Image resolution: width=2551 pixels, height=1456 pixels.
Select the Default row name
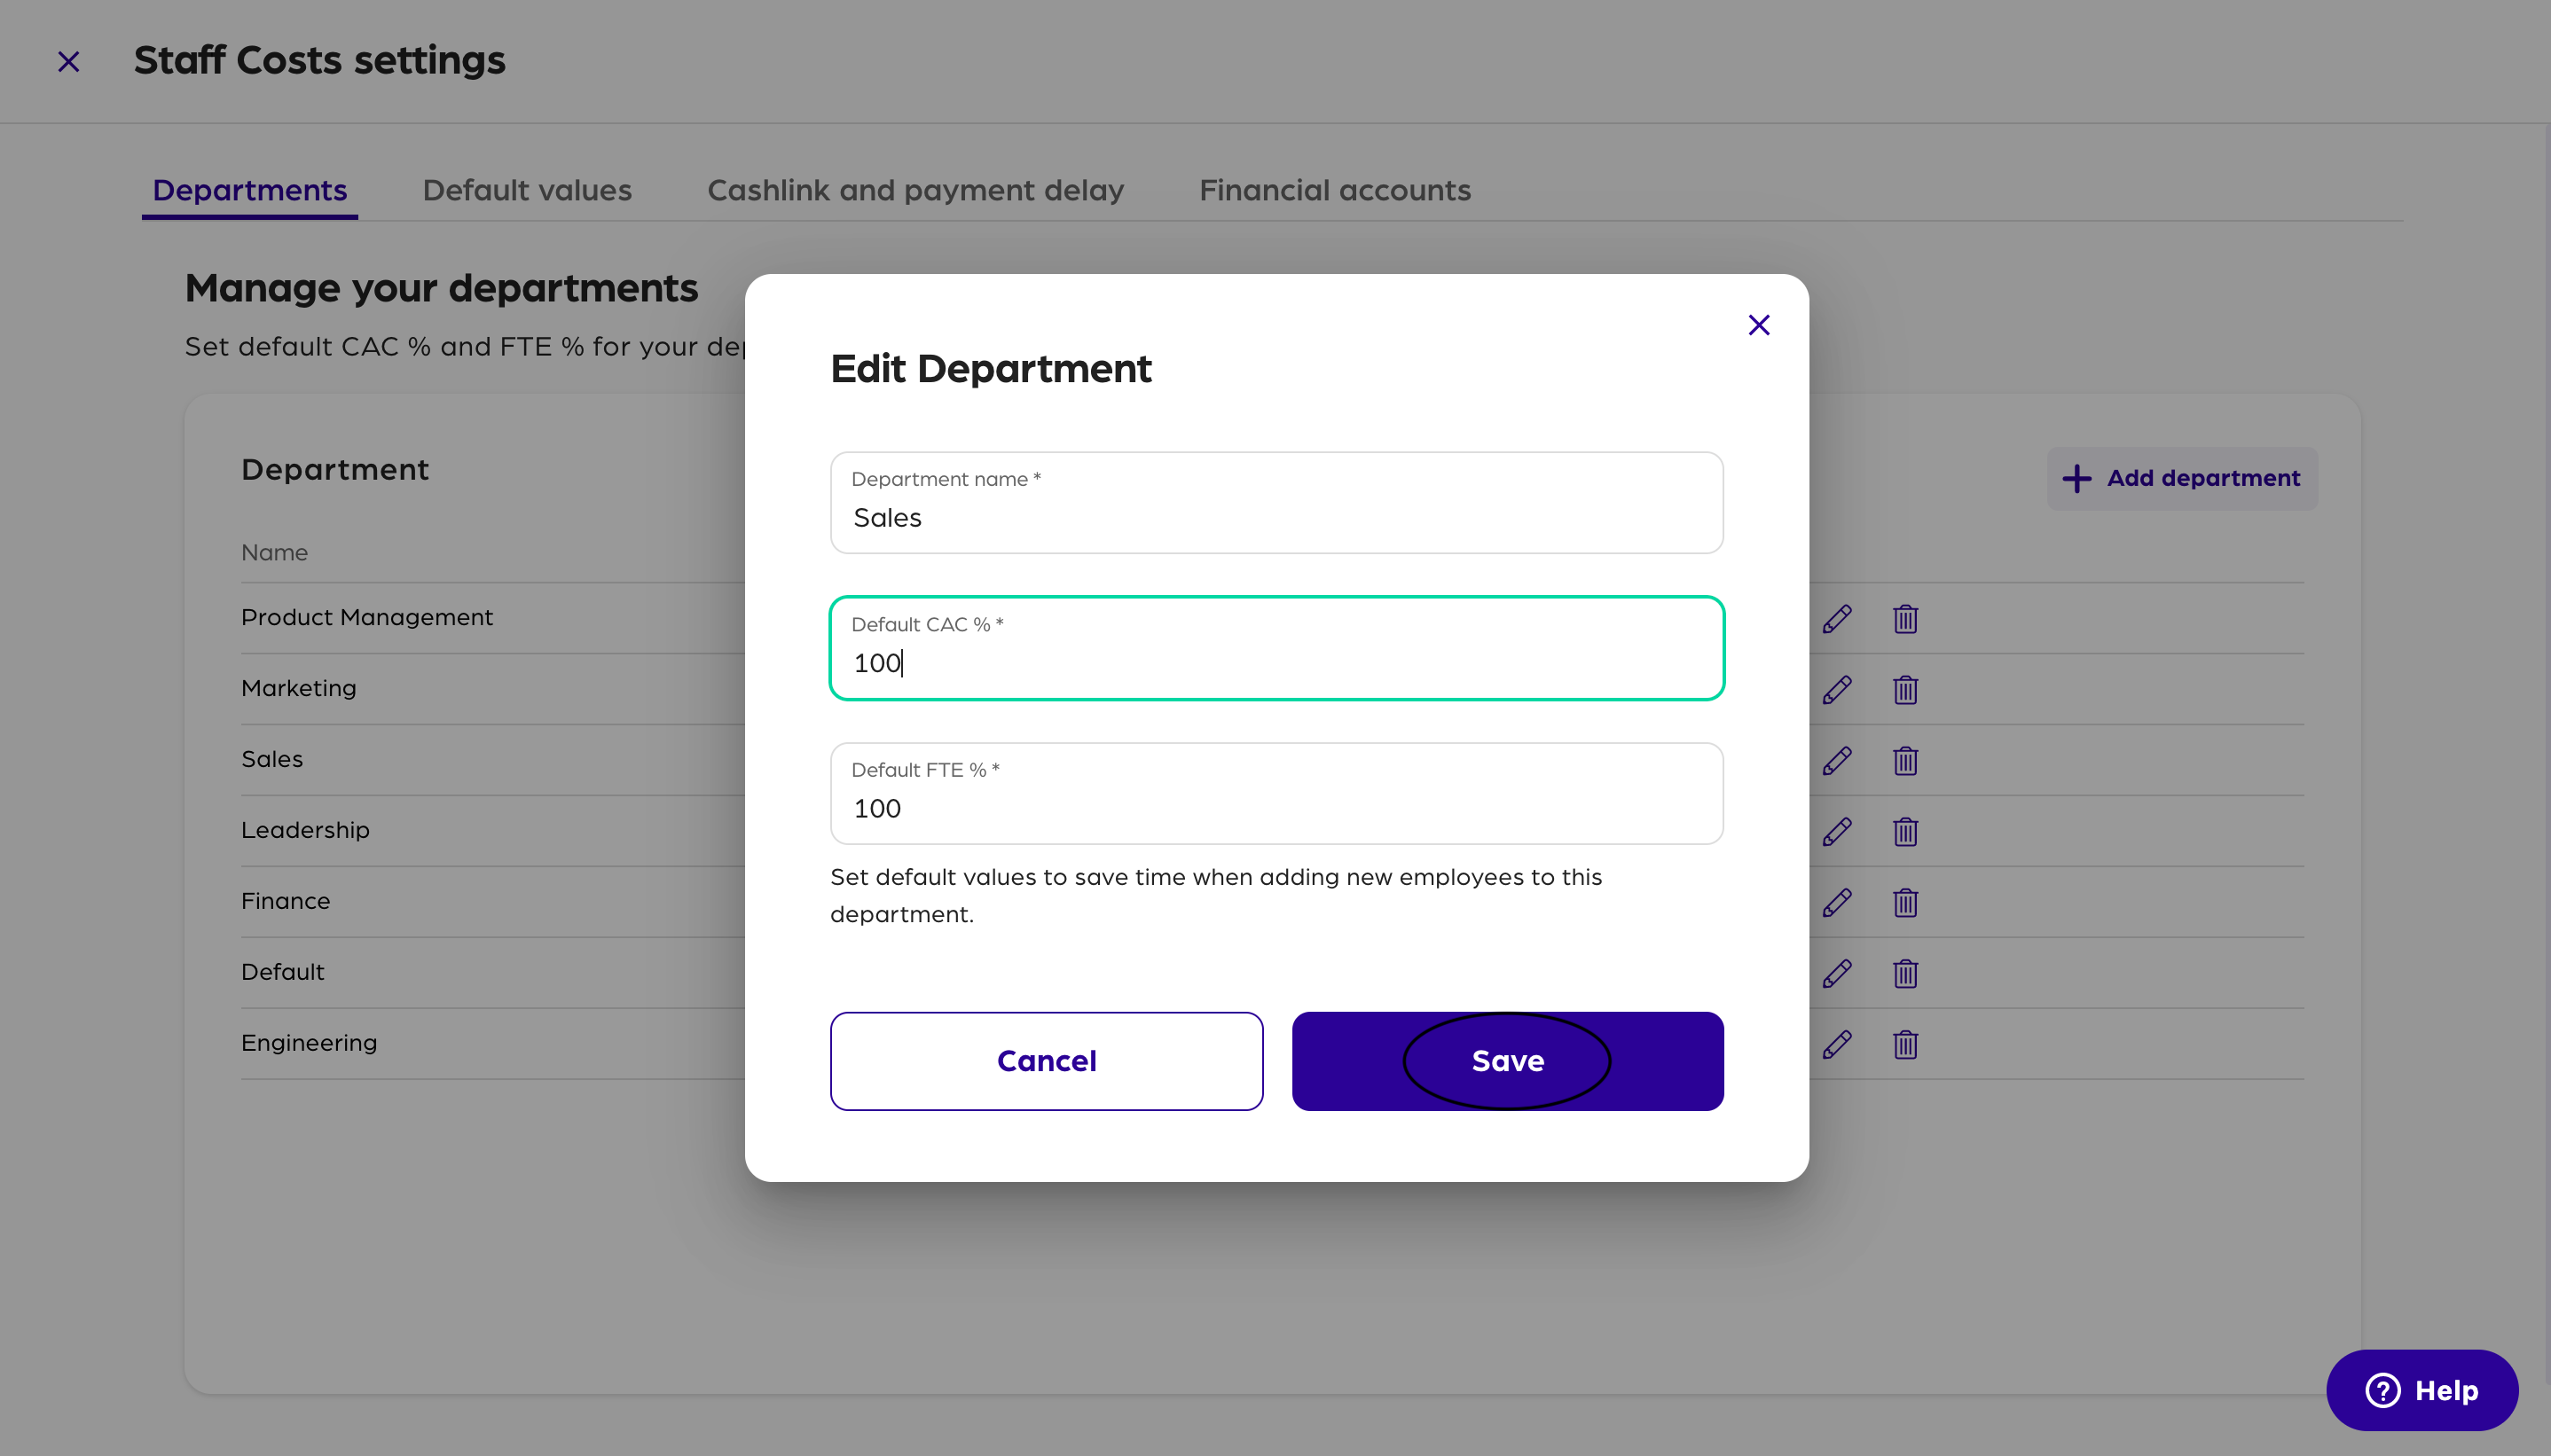pyautogui.click(x=283, y=972)
